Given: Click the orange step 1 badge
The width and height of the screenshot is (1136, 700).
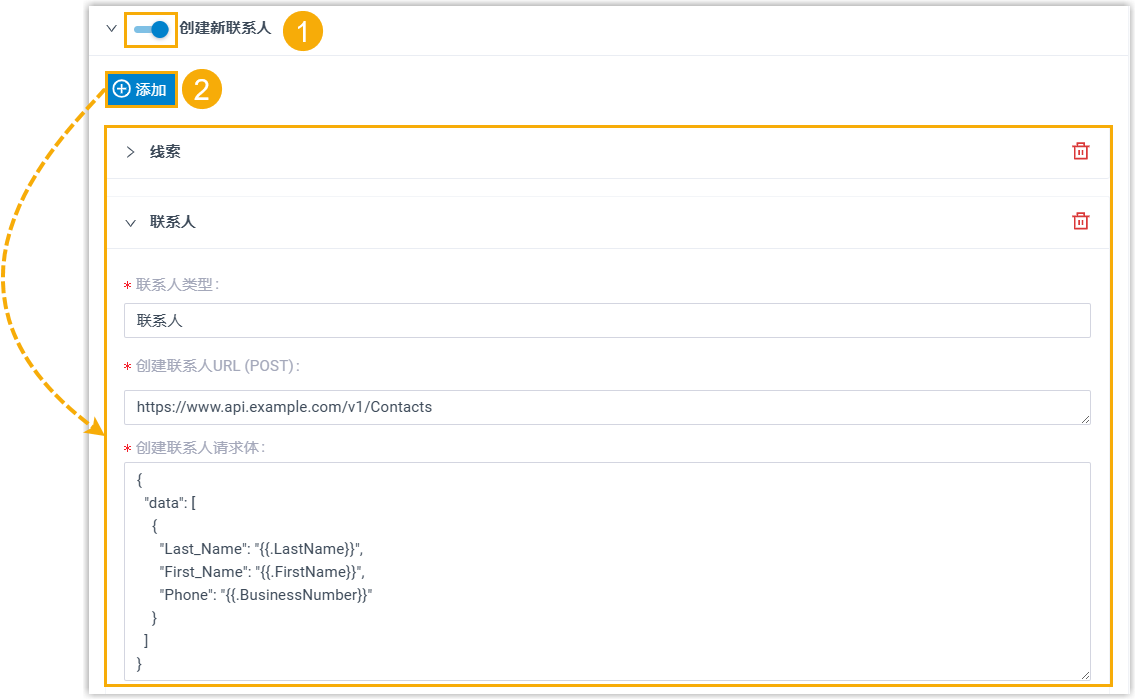Looking at the screenshot, I should point(303,30).
